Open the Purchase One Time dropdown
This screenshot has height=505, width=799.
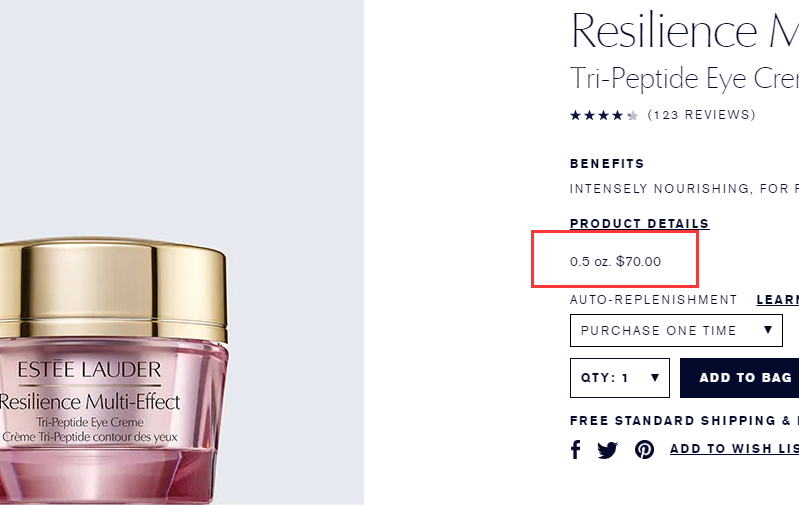pos(676,330)
